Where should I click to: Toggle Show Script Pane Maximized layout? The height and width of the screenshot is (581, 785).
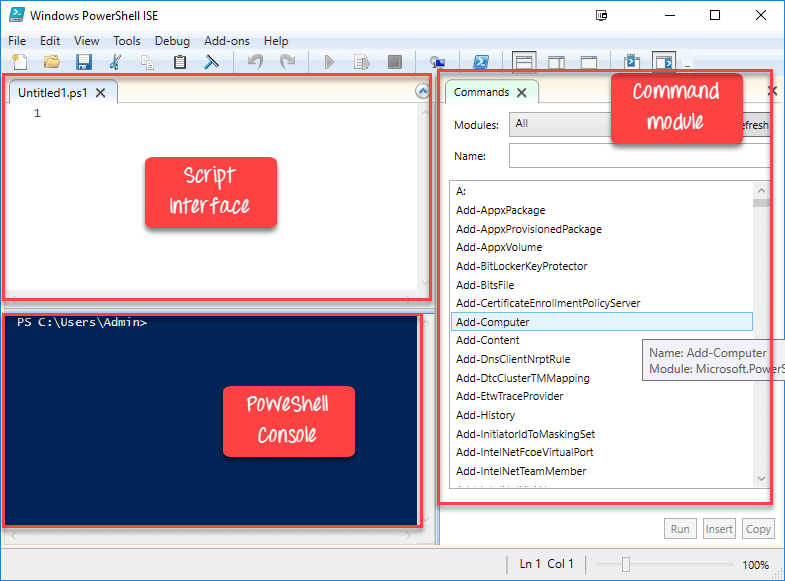click(x=589, y=62)
